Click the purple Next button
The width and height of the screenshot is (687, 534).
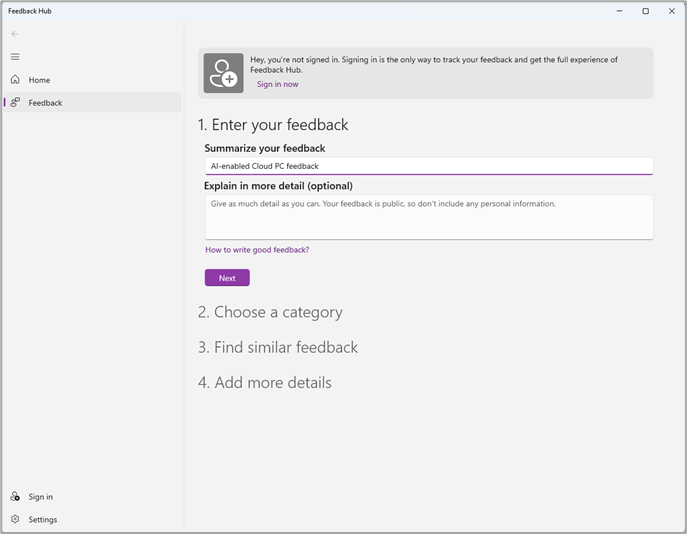[x=227, y=278]
